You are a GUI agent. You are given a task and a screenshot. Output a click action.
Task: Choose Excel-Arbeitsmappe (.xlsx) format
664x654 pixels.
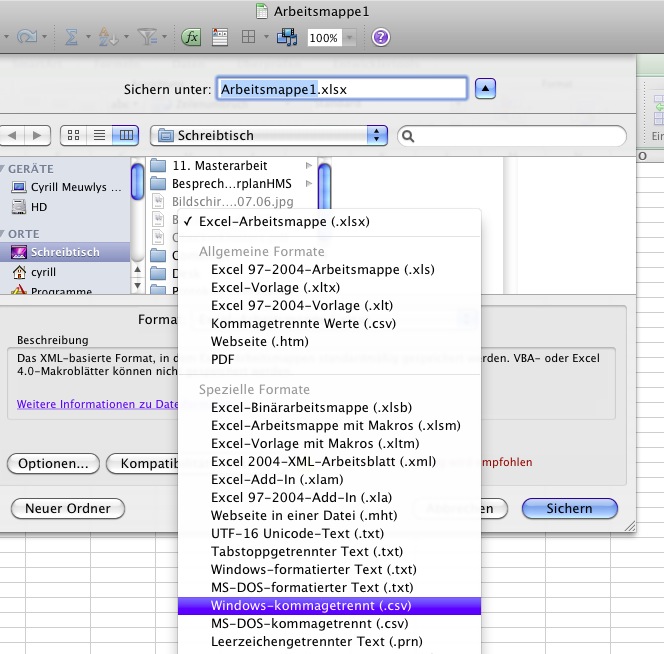329,222
